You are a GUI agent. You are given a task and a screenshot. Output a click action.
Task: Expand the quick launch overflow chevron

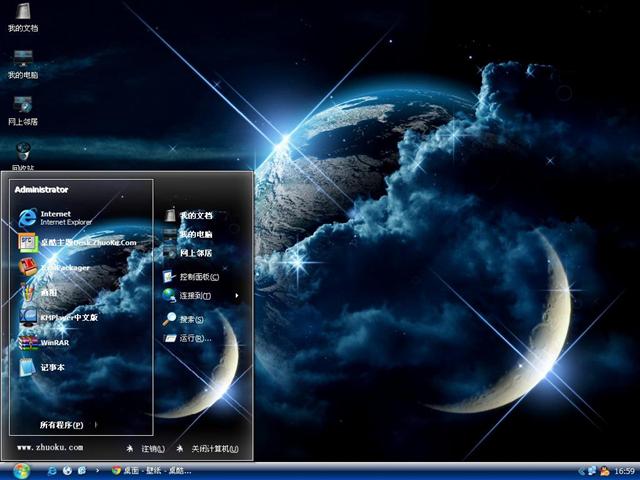[97, 470]
